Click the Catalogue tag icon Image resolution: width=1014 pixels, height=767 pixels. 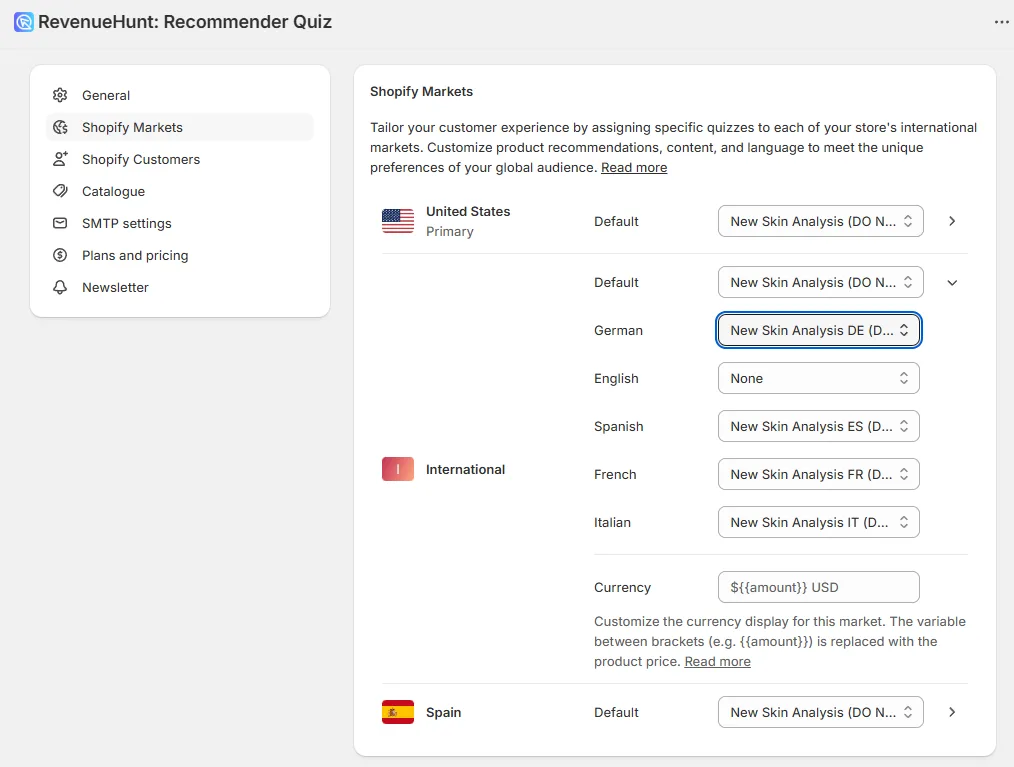coord(60,191)
